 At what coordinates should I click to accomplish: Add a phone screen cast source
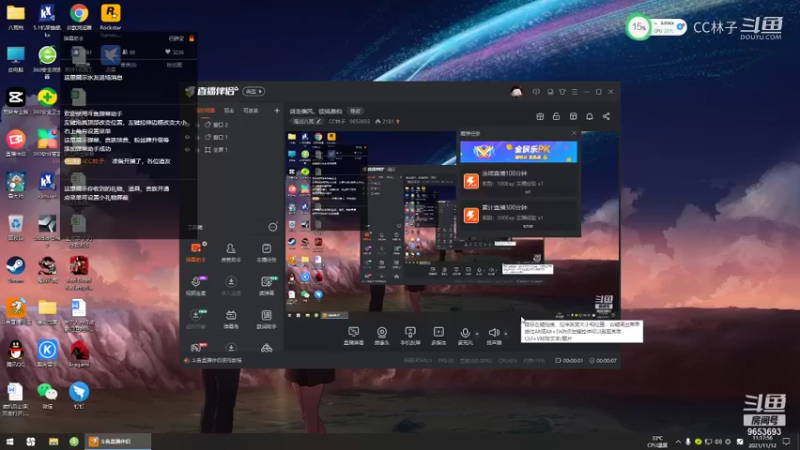click(x=410, y=336)
